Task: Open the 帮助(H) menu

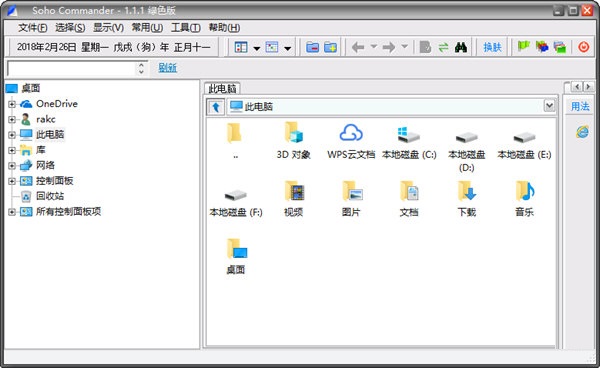Action: pyautogui.click(x=224, y=28)
